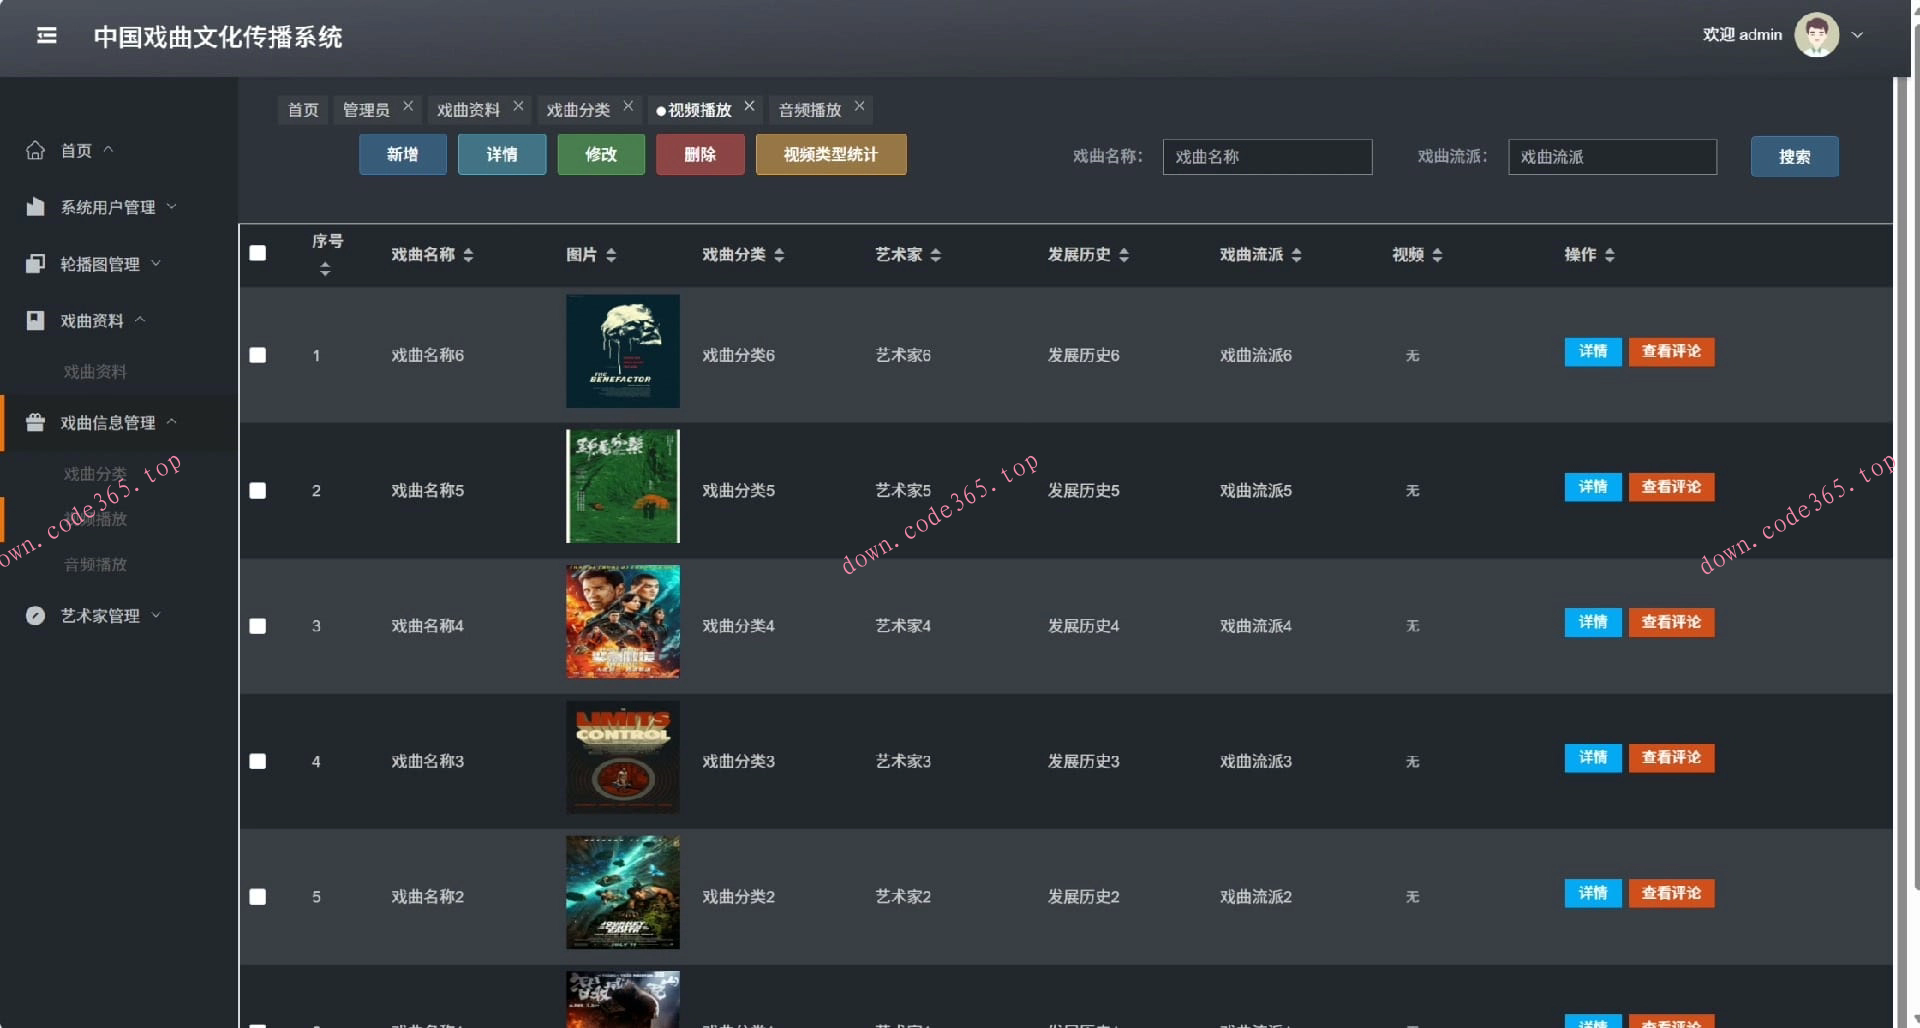Collapse the 戏曲资料 menu chevron
This screenshot has height=1028, width=1920.
(x=140, y=320)
